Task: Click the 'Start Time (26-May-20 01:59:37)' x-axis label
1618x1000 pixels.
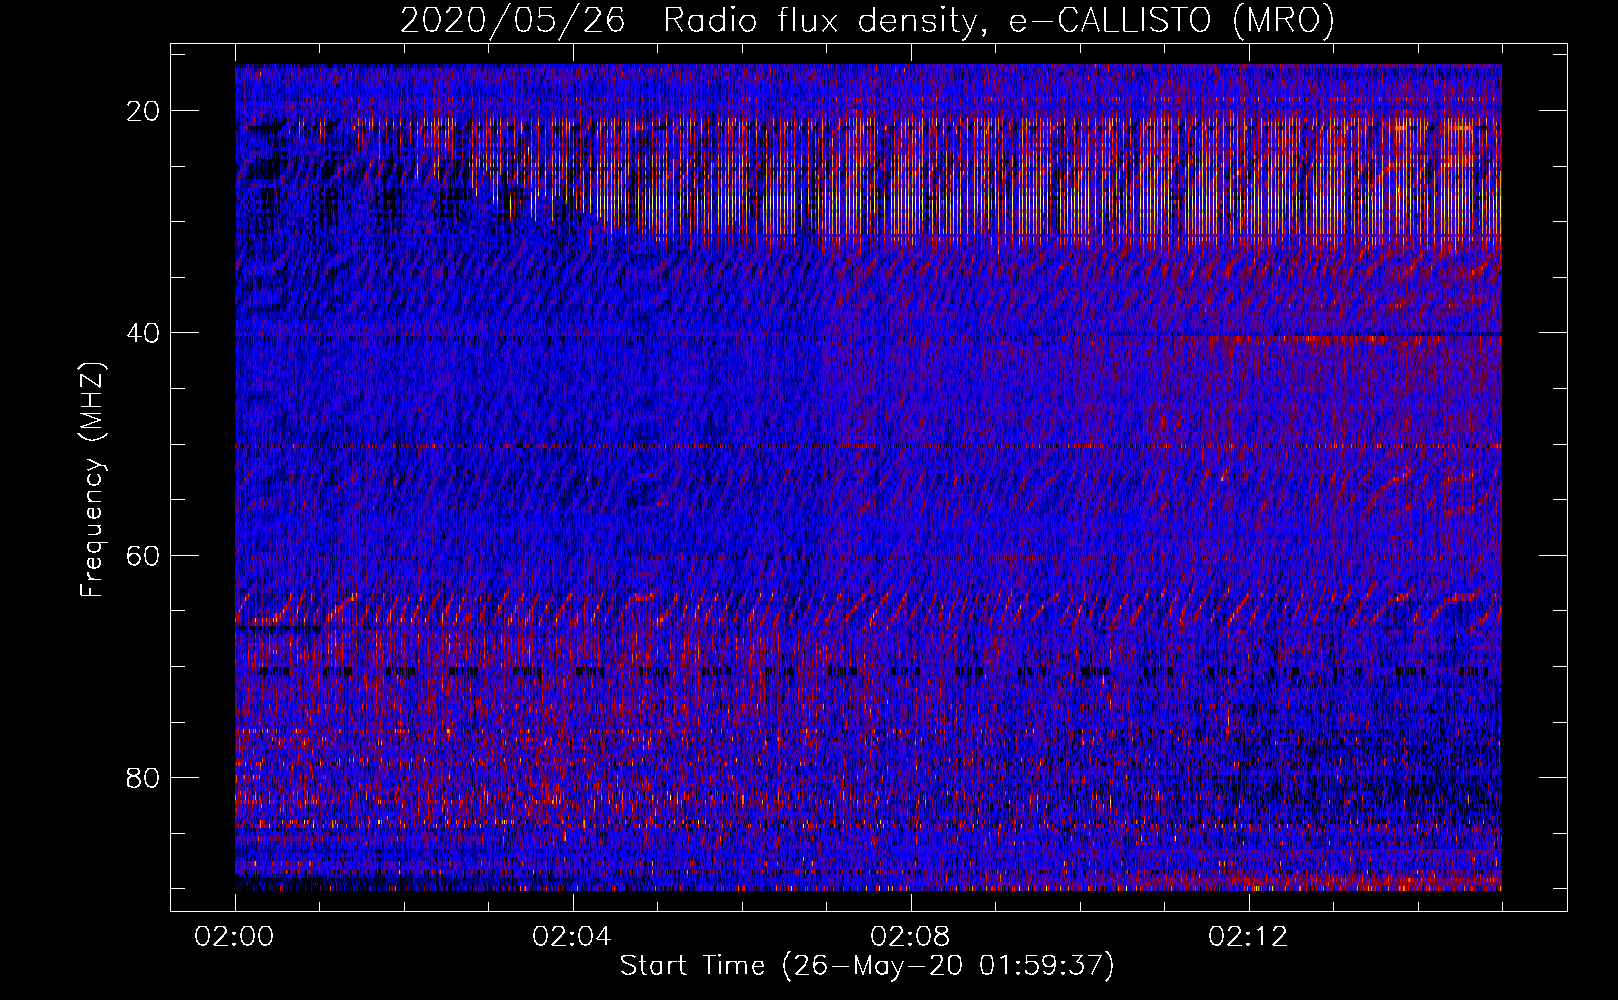Action: click(867, 966)
